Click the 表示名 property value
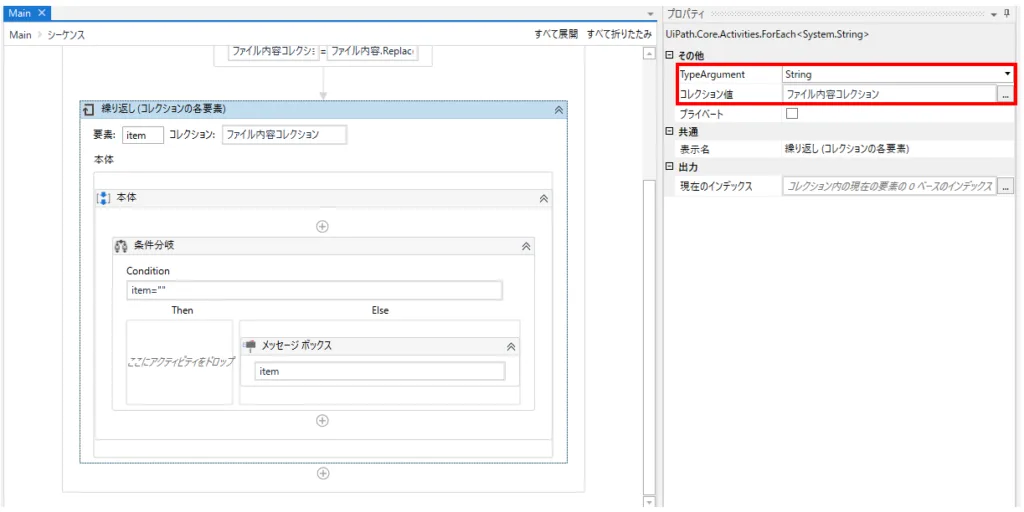 [898, 149]
